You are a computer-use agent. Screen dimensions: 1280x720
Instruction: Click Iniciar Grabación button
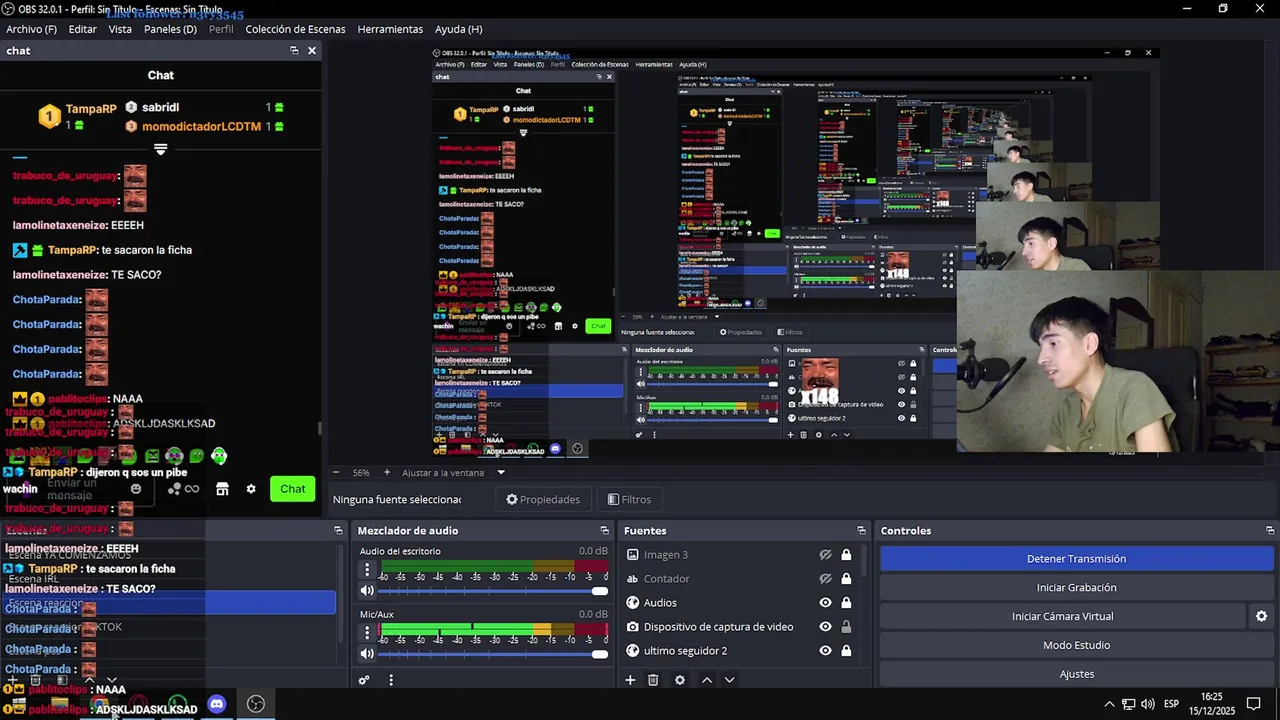1076,588
